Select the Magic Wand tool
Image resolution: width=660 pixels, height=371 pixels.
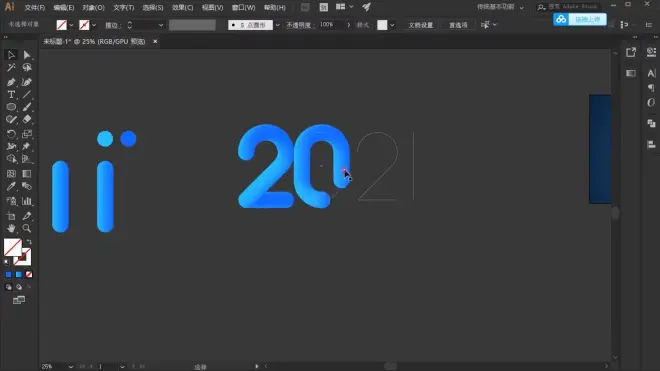coord(11,68)
